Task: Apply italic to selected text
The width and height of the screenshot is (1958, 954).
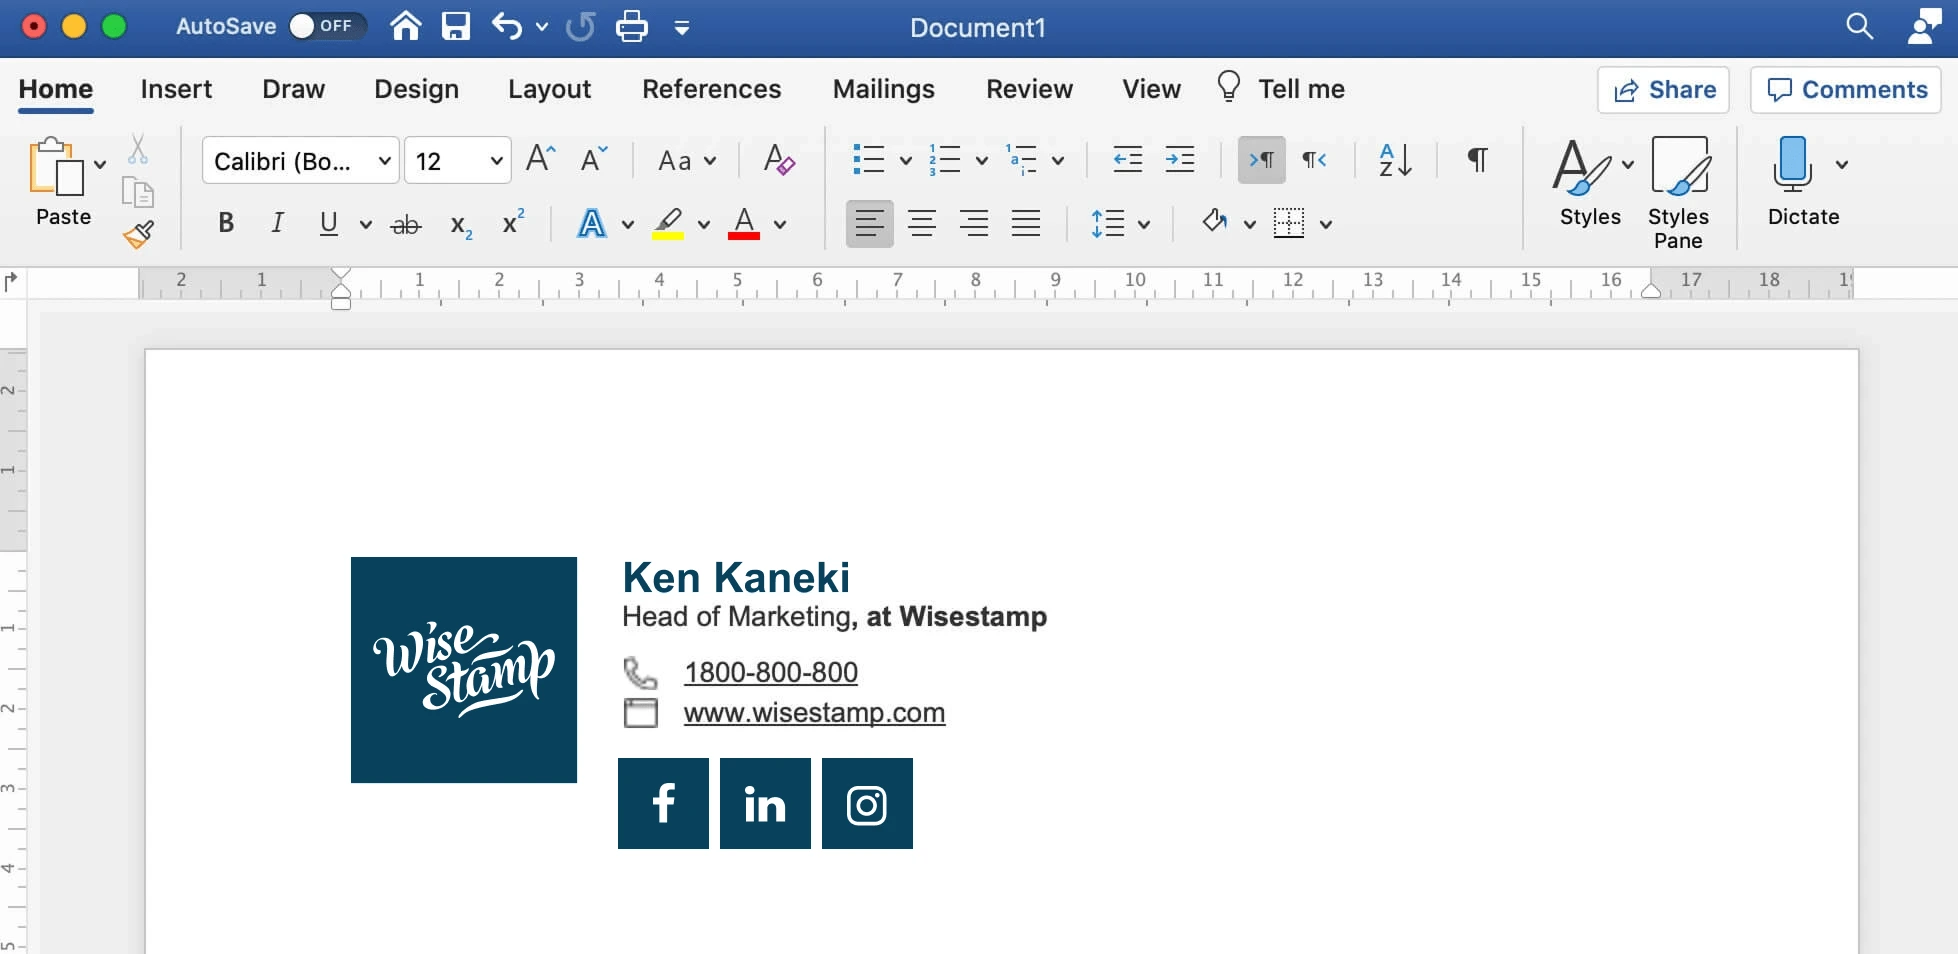Action: coord(277,223)
